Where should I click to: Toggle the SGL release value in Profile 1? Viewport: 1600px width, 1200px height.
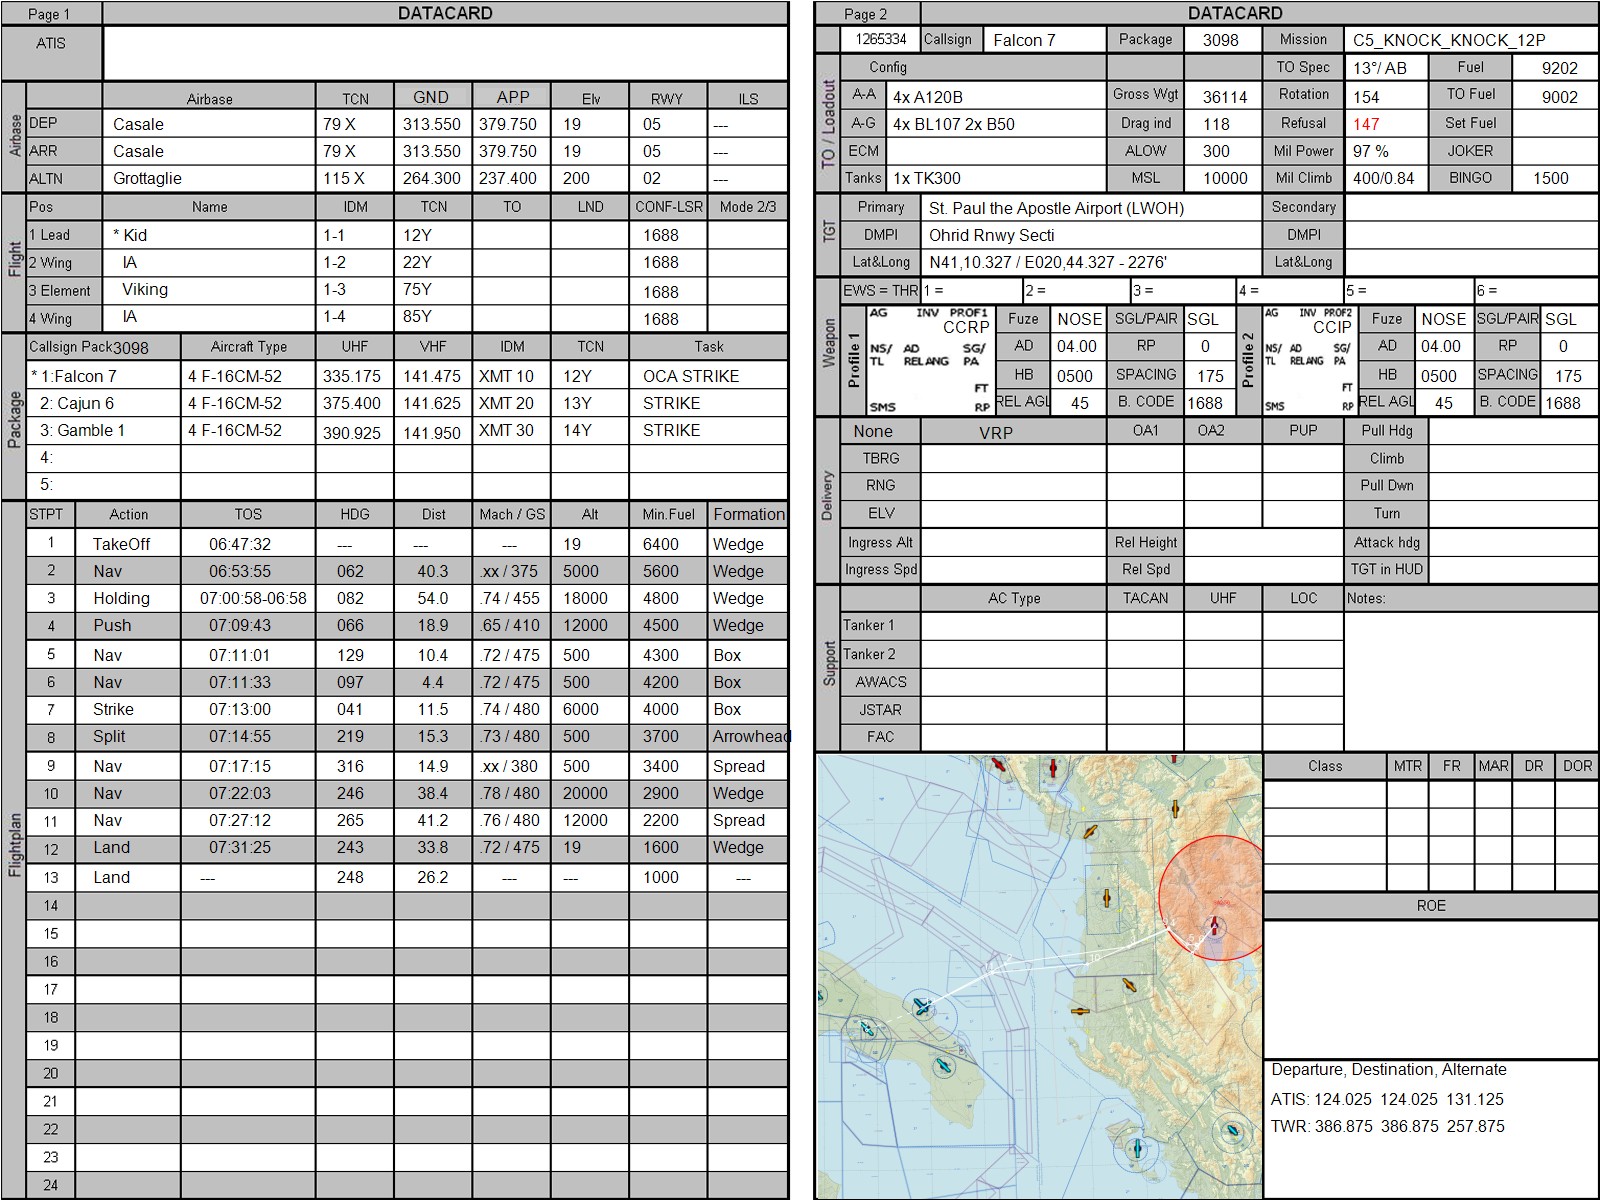point(1203,319)
